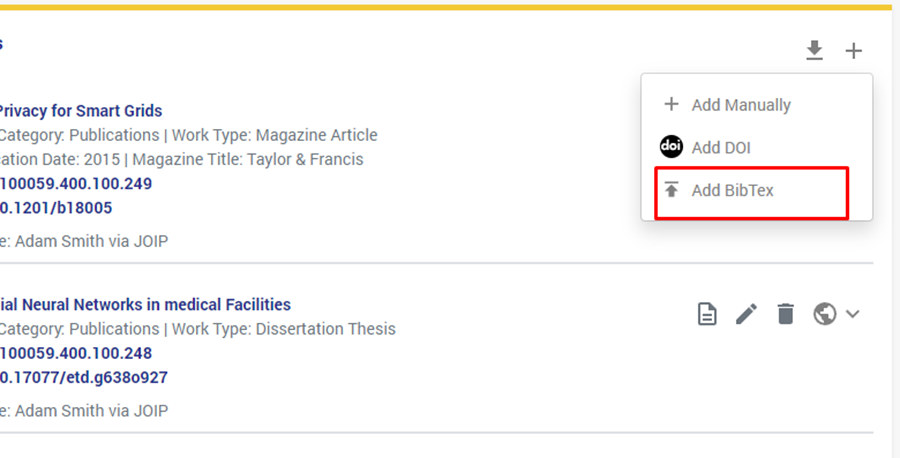900x458 pixels.
Task: Choose the Add DOI menu option
Action: [721, 148]
